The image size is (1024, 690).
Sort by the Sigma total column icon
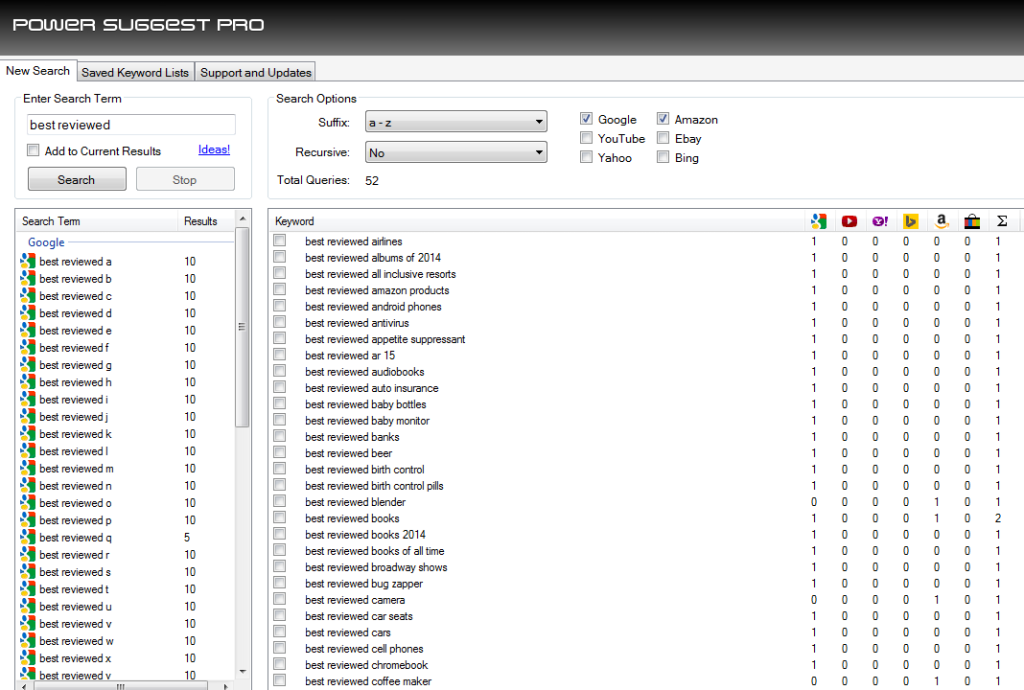click(x=1002, y=221)
